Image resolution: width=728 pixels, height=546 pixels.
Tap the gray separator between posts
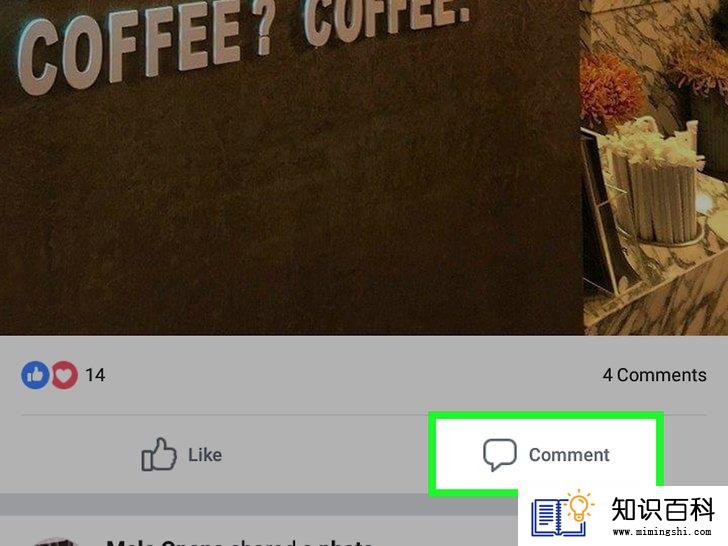click(259, 504)
